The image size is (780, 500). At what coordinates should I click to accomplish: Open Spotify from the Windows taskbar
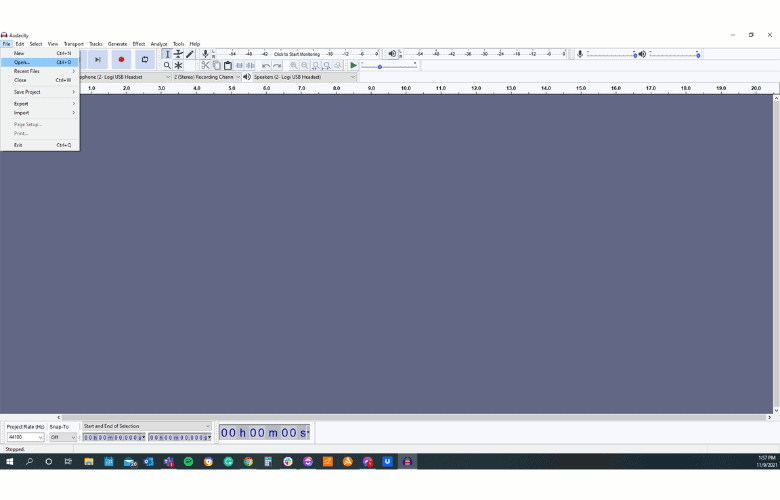click(x=188, y=461)
